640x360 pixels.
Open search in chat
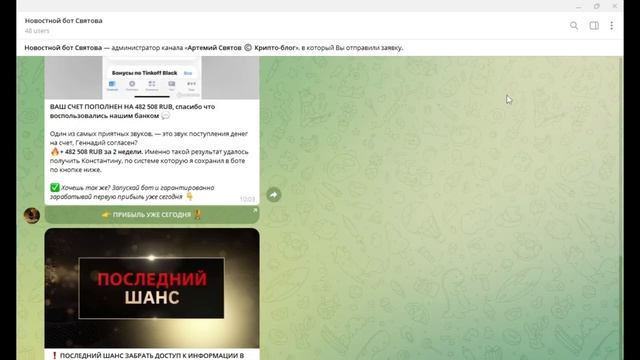coord(574,26)
